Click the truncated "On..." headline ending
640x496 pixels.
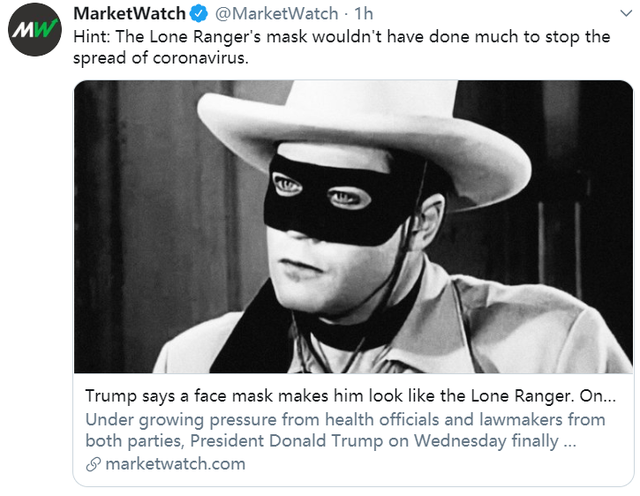[606, 395]
